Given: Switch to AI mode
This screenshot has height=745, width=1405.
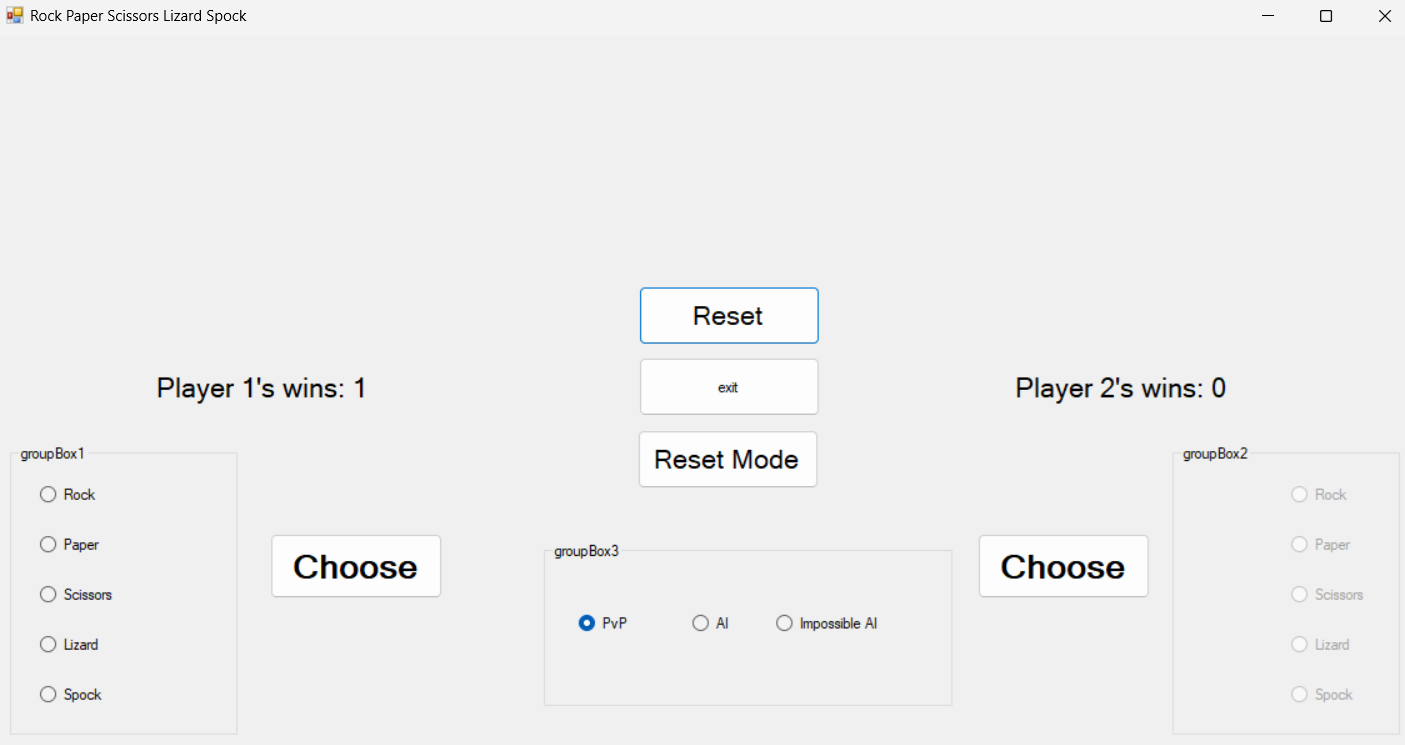Looking at the screenshot, I should [700, 623].
